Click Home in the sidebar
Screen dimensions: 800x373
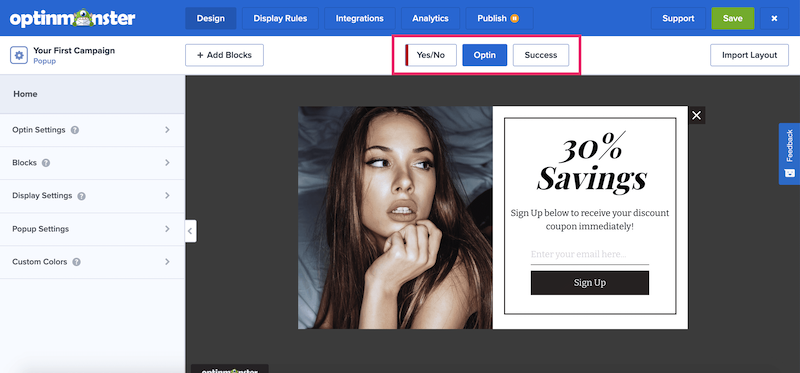tap(26, 94)
